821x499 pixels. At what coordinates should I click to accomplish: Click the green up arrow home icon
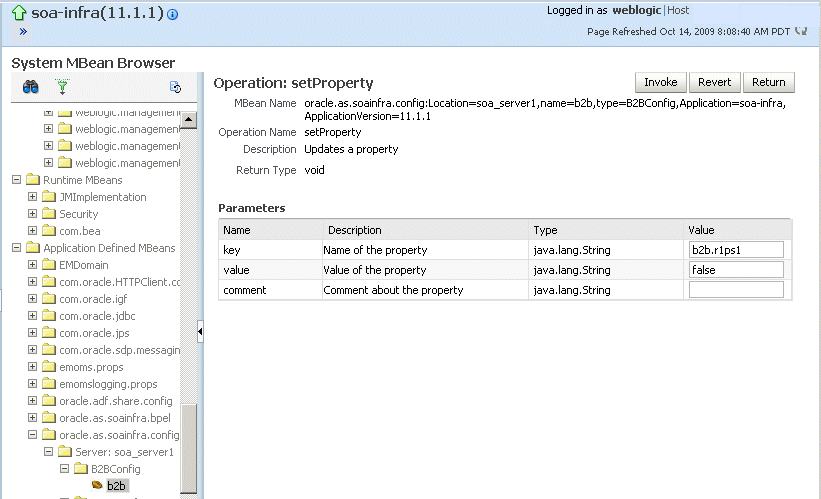(x=19, y=13)
